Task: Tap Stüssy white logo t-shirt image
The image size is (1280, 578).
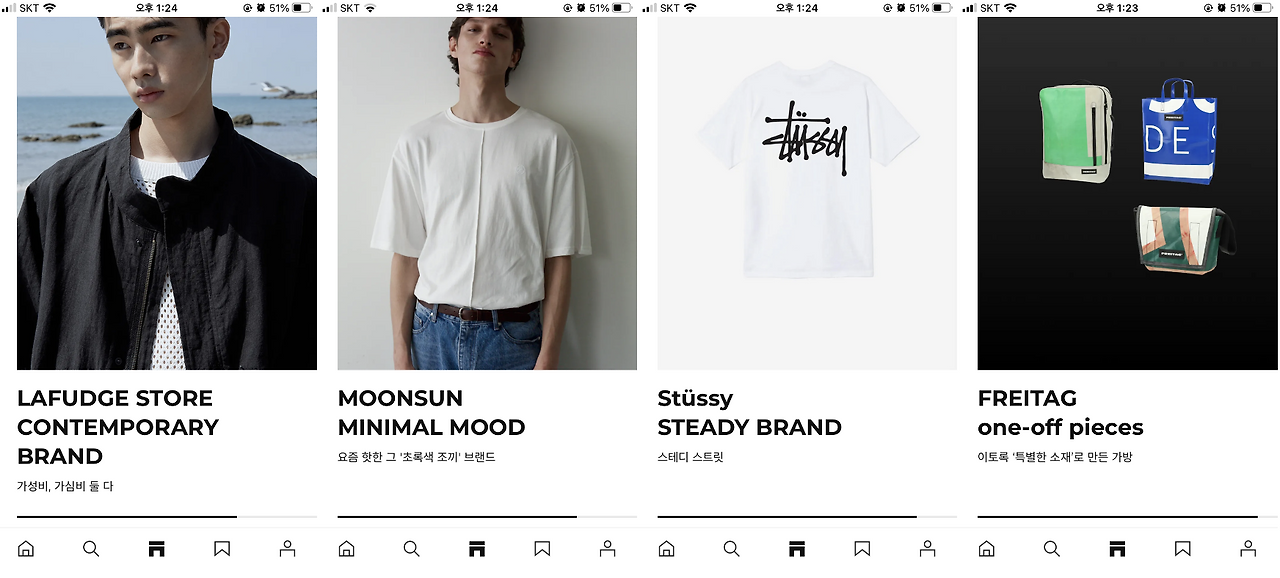Action: [807, 193]
